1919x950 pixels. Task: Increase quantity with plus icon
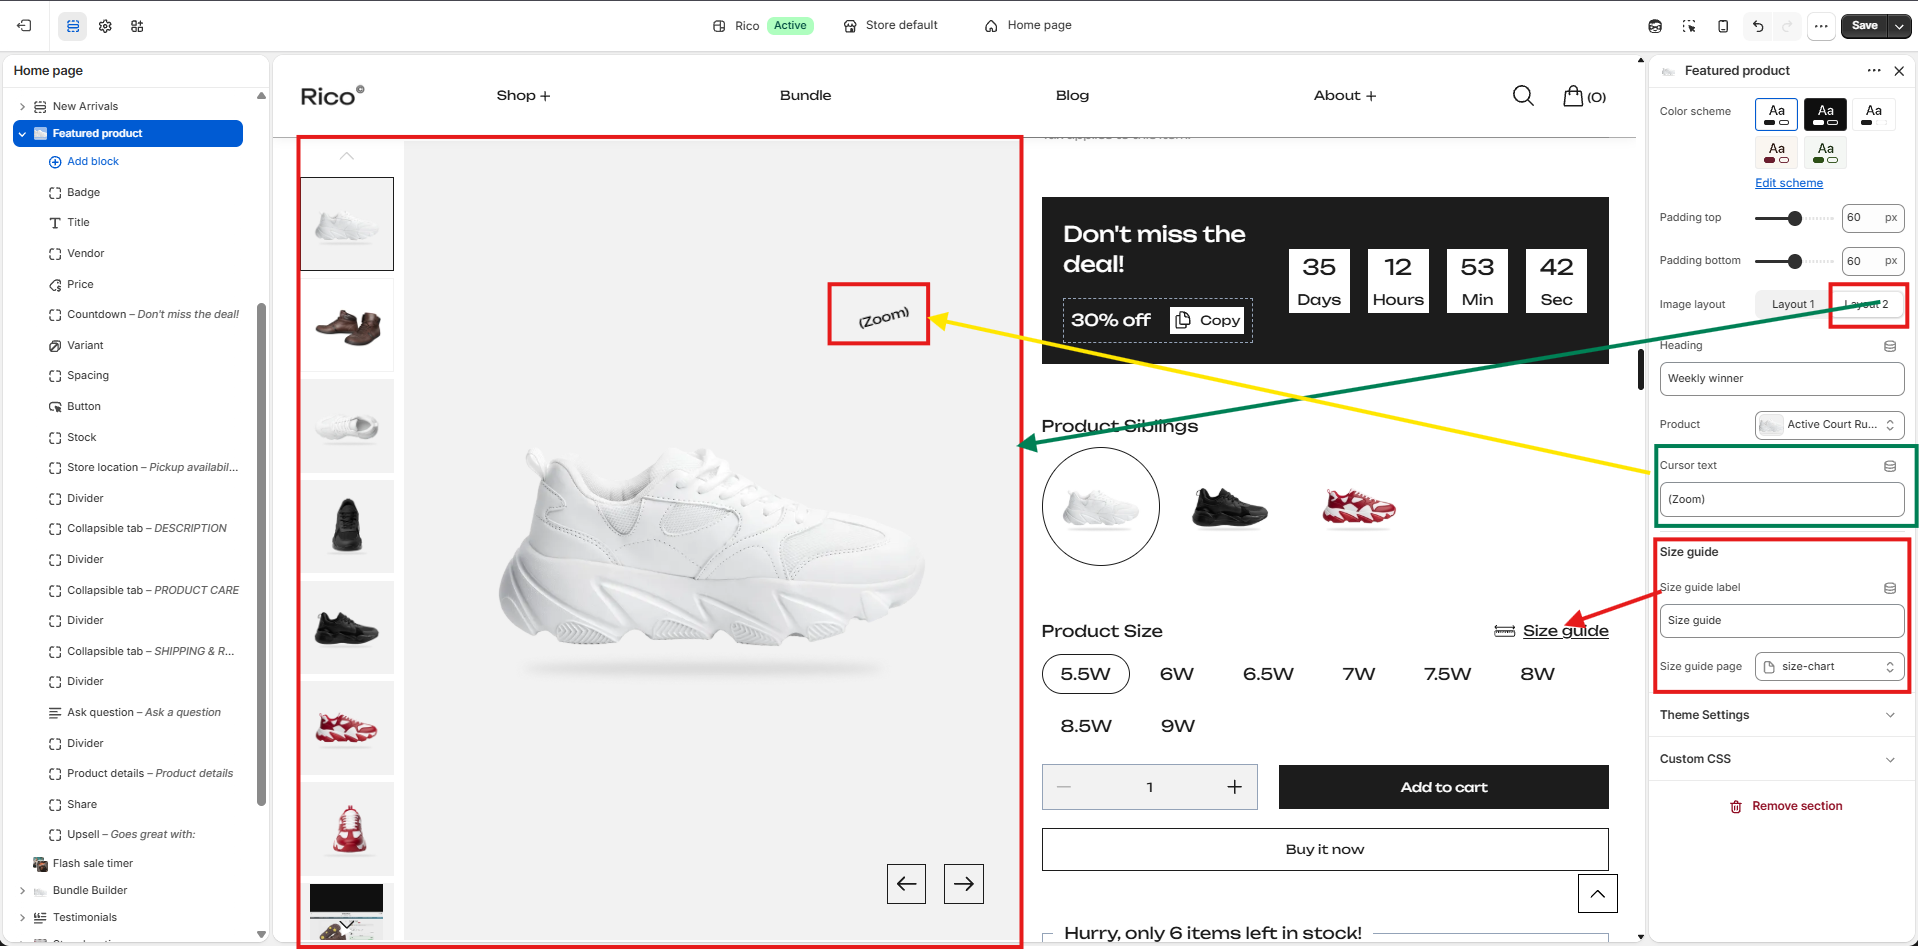1235,787
